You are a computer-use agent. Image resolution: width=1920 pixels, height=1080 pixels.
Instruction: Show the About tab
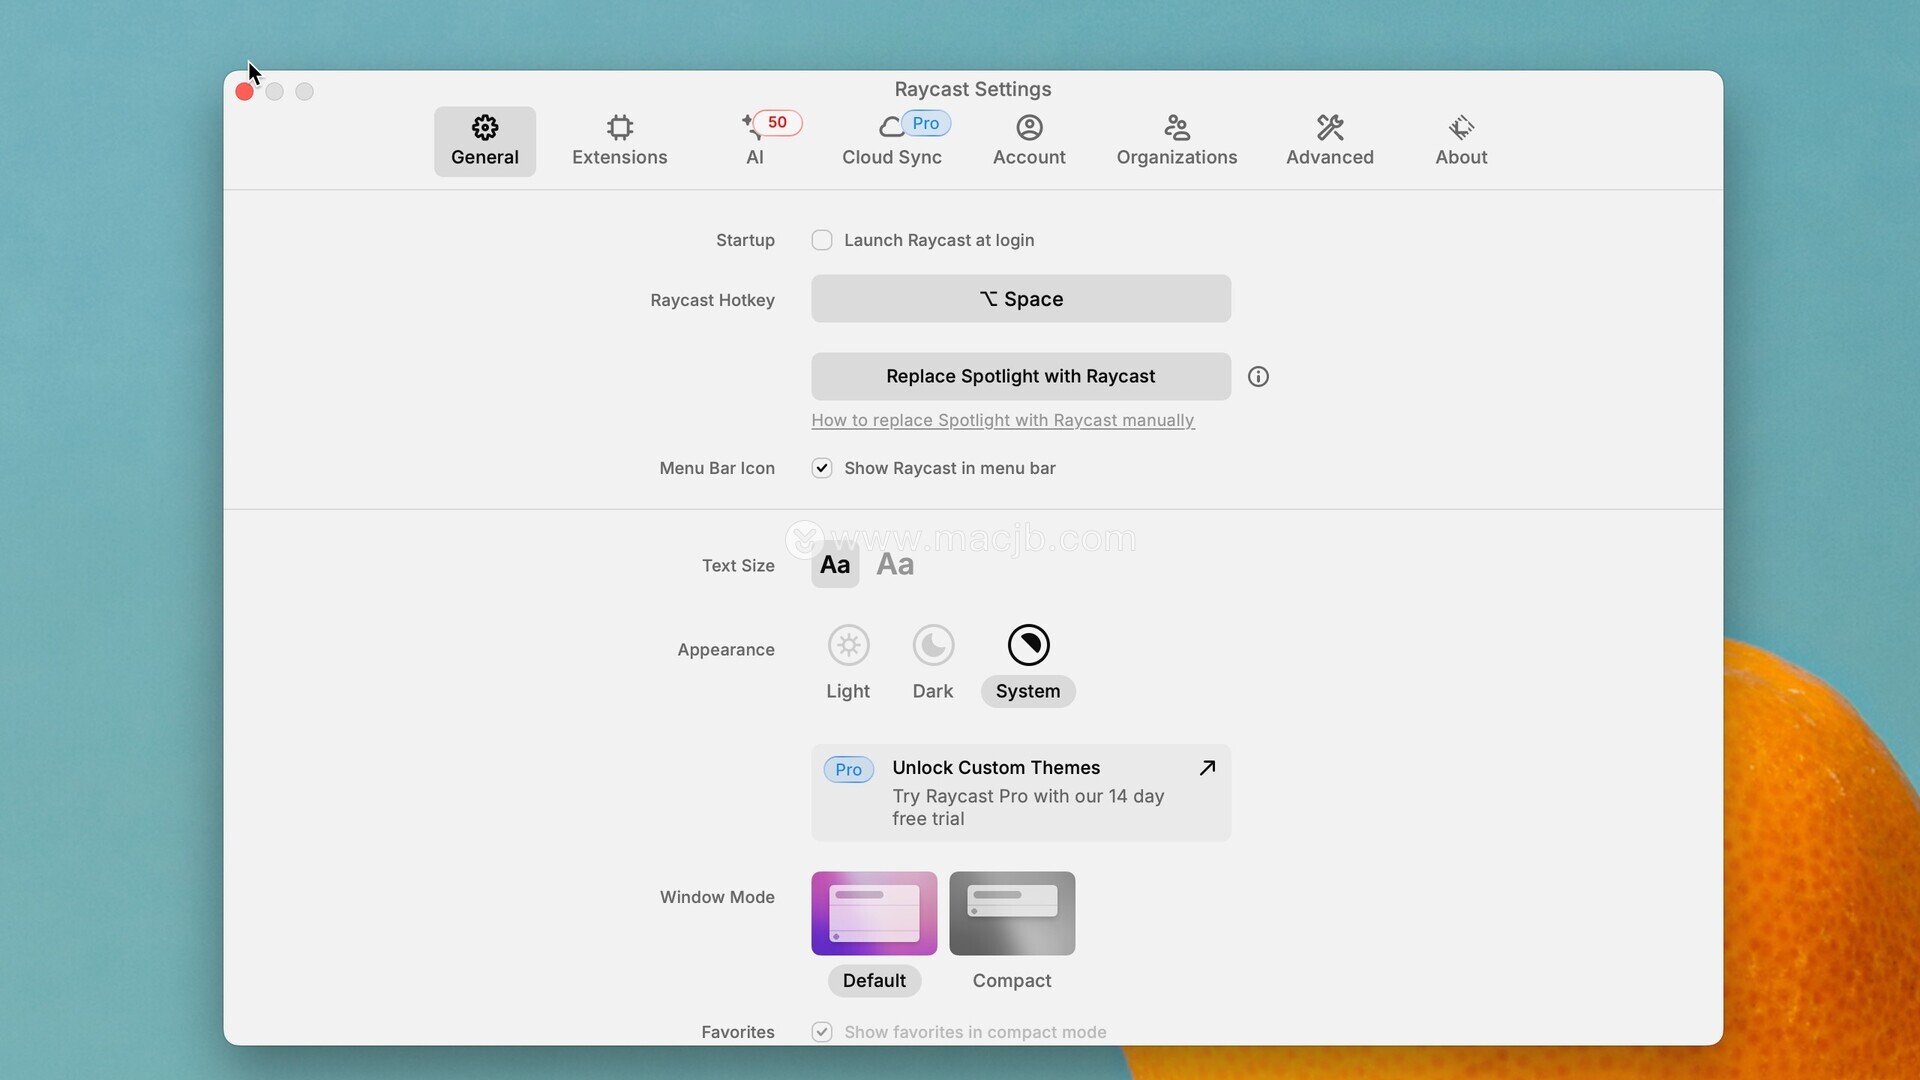point(1461,141)
